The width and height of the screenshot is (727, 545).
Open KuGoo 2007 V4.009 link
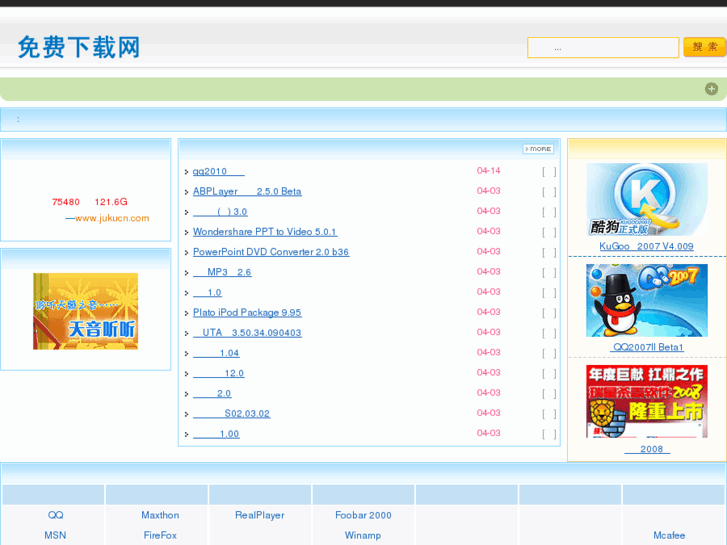point(646,246)
